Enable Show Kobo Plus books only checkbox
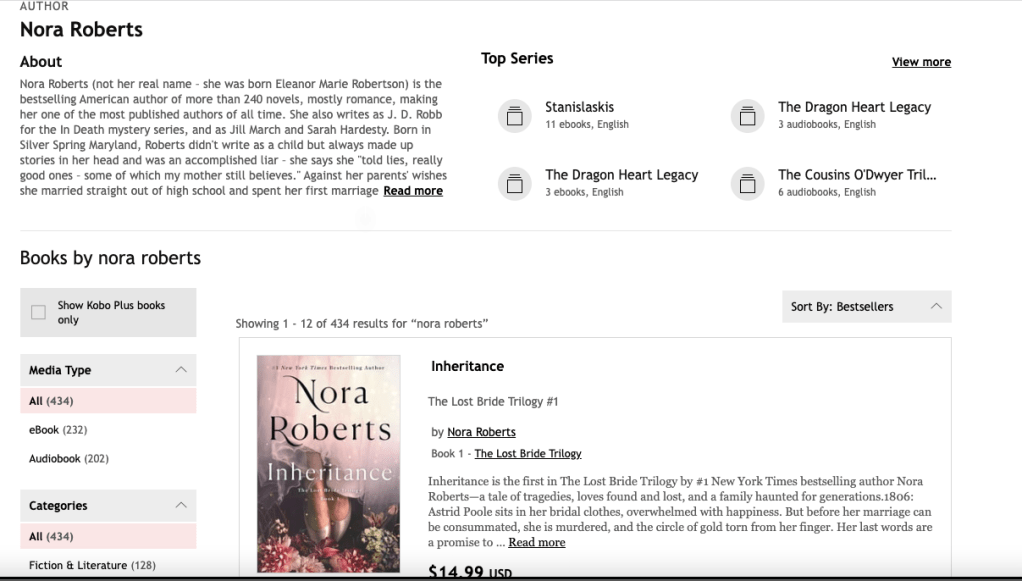 click(39, 313)
